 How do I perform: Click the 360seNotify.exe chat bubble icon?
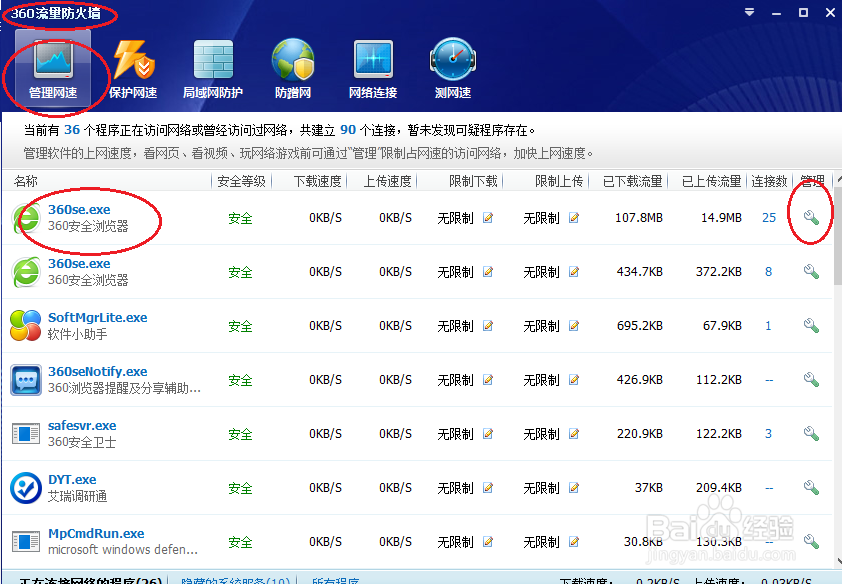click(26, 379)
